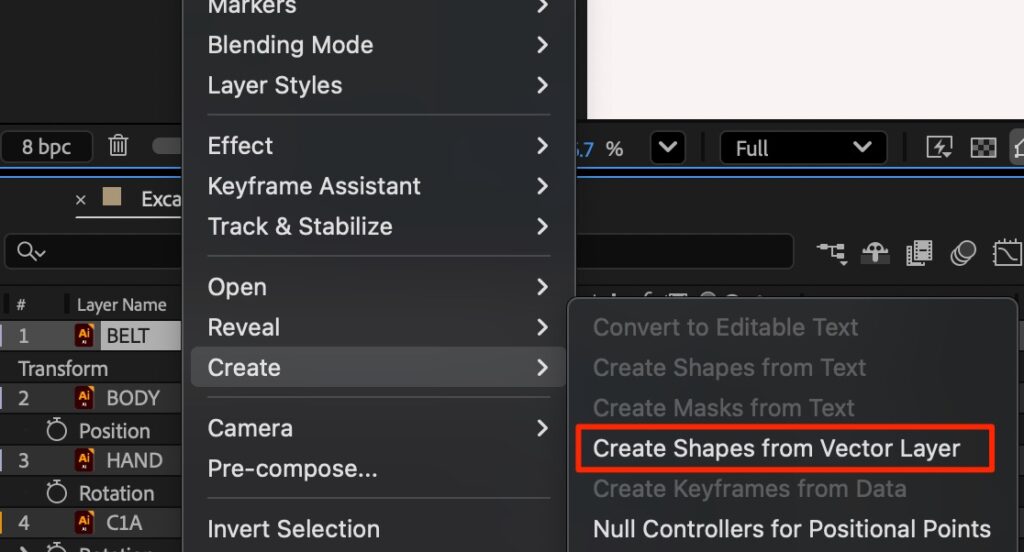Click Create Shapes from Vector Layer
This screenshot has width=1024, height=552.
click(x=776, y=449)
